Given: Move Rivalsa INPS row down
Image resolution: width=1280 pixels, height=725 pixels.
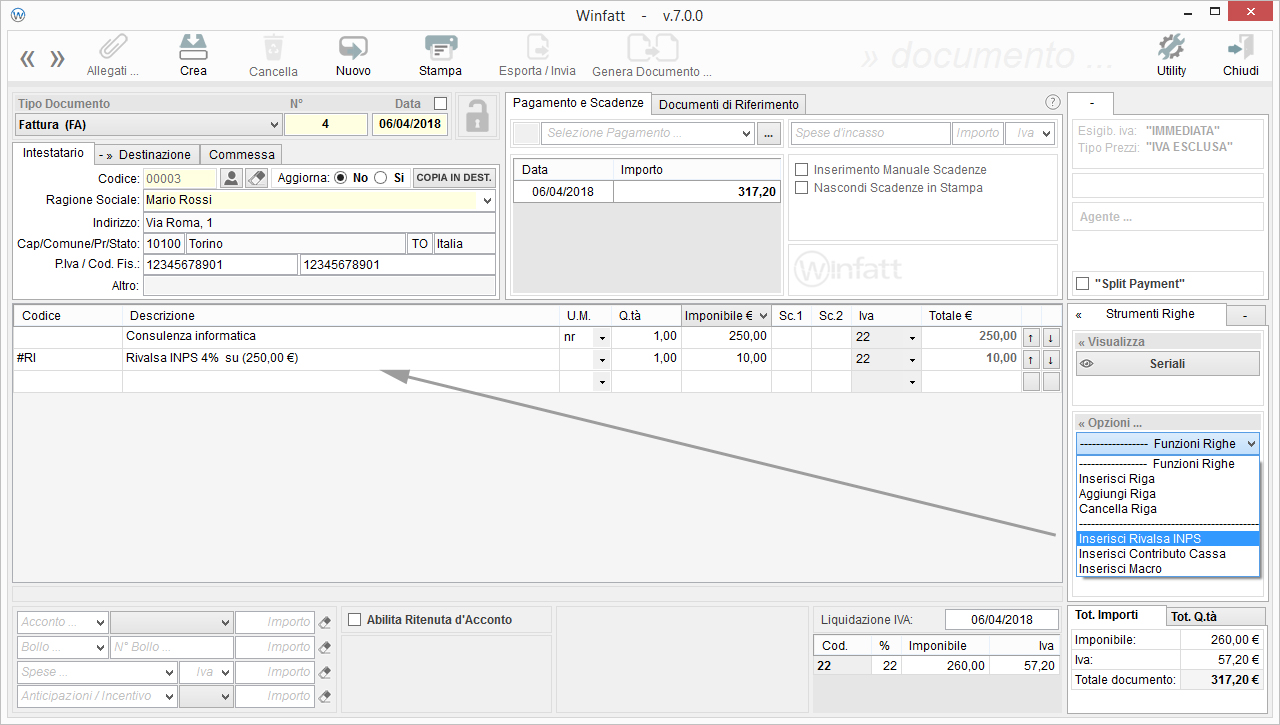Looking at the screenshot, I should tap(1051, 359).
